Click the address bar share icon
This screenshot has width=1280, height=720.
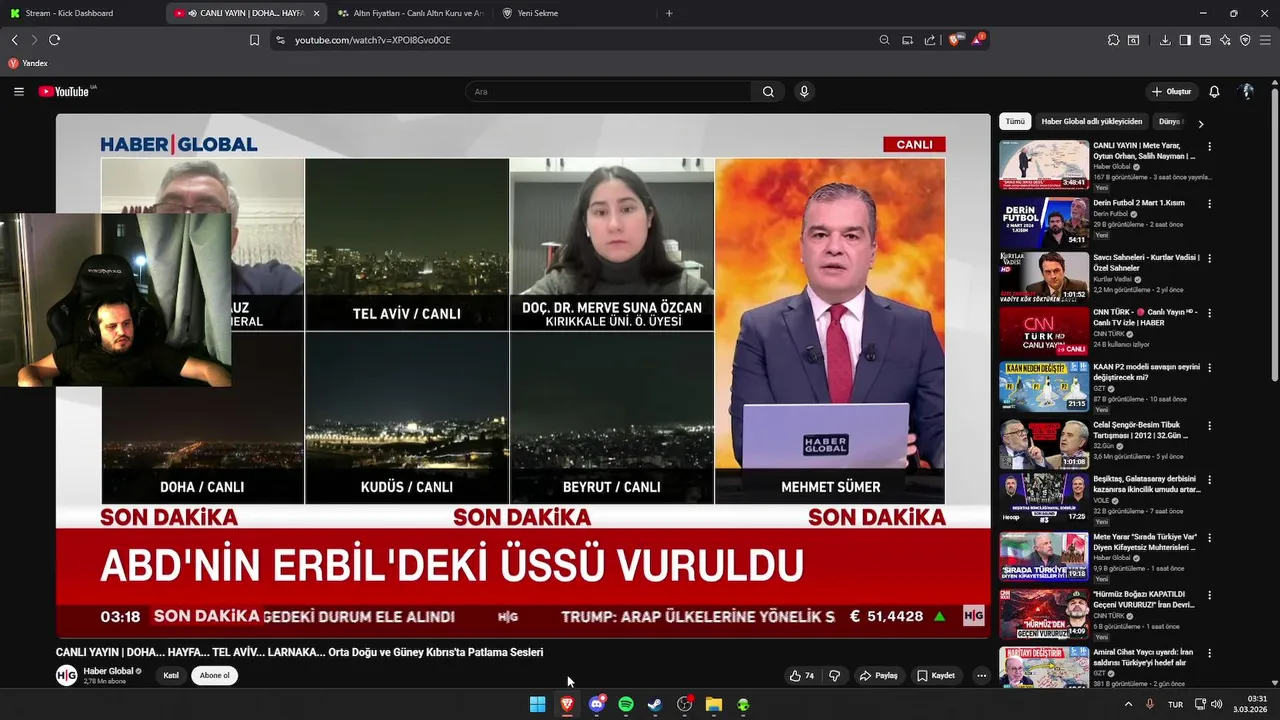(930, 40)
